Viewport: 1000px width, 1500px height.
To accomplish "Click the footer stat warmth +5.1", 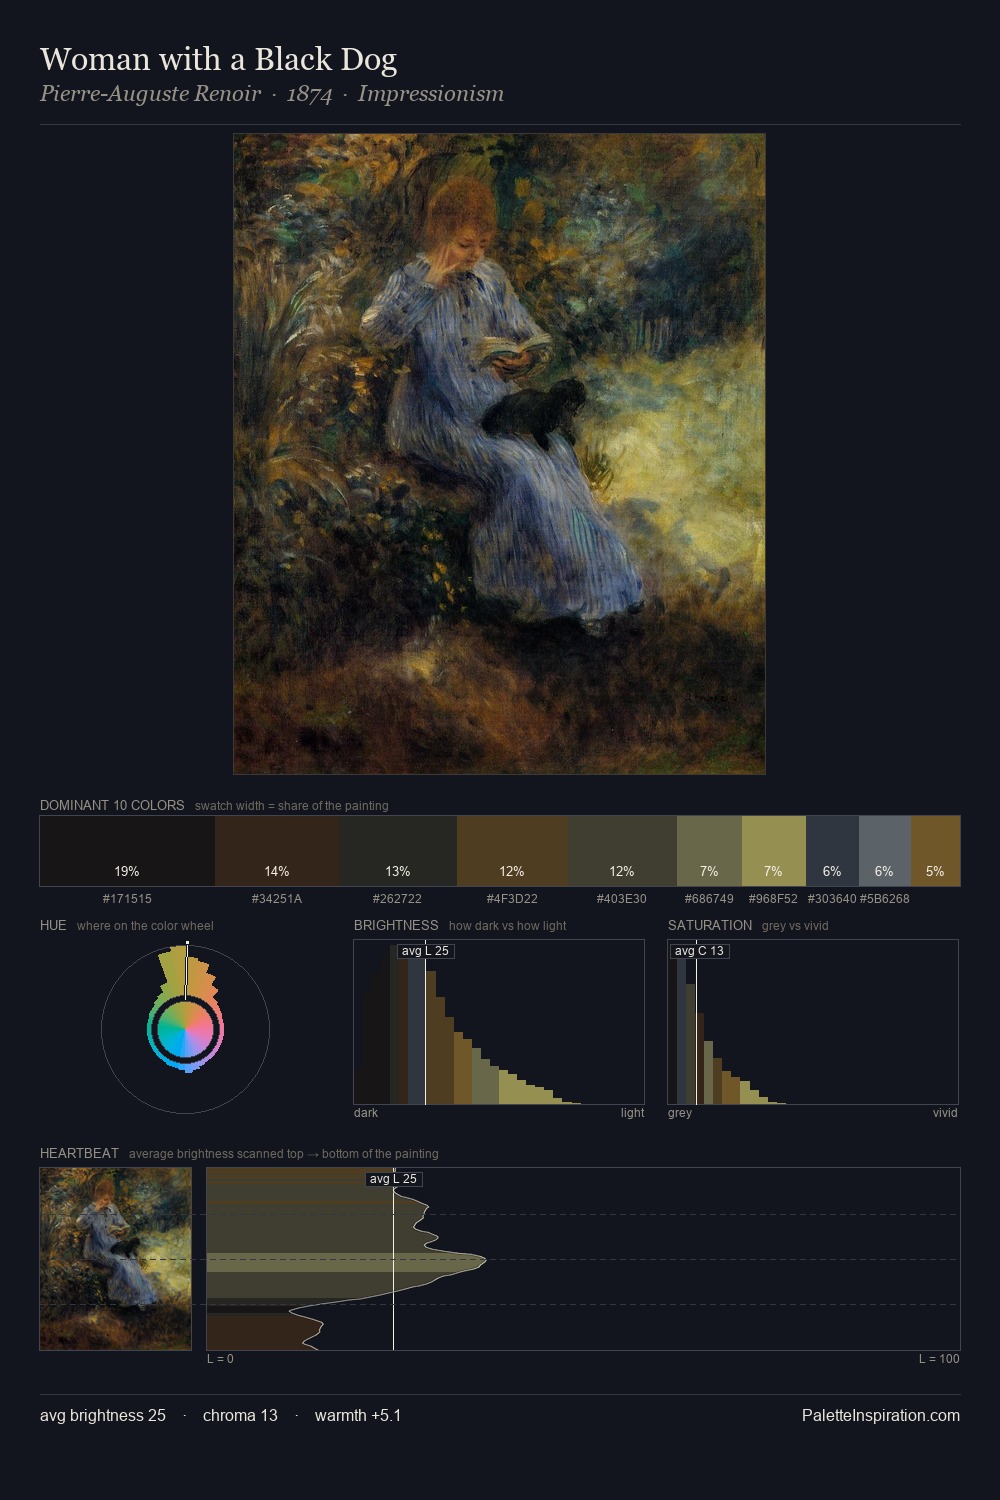I will [x=358, y=1416].
